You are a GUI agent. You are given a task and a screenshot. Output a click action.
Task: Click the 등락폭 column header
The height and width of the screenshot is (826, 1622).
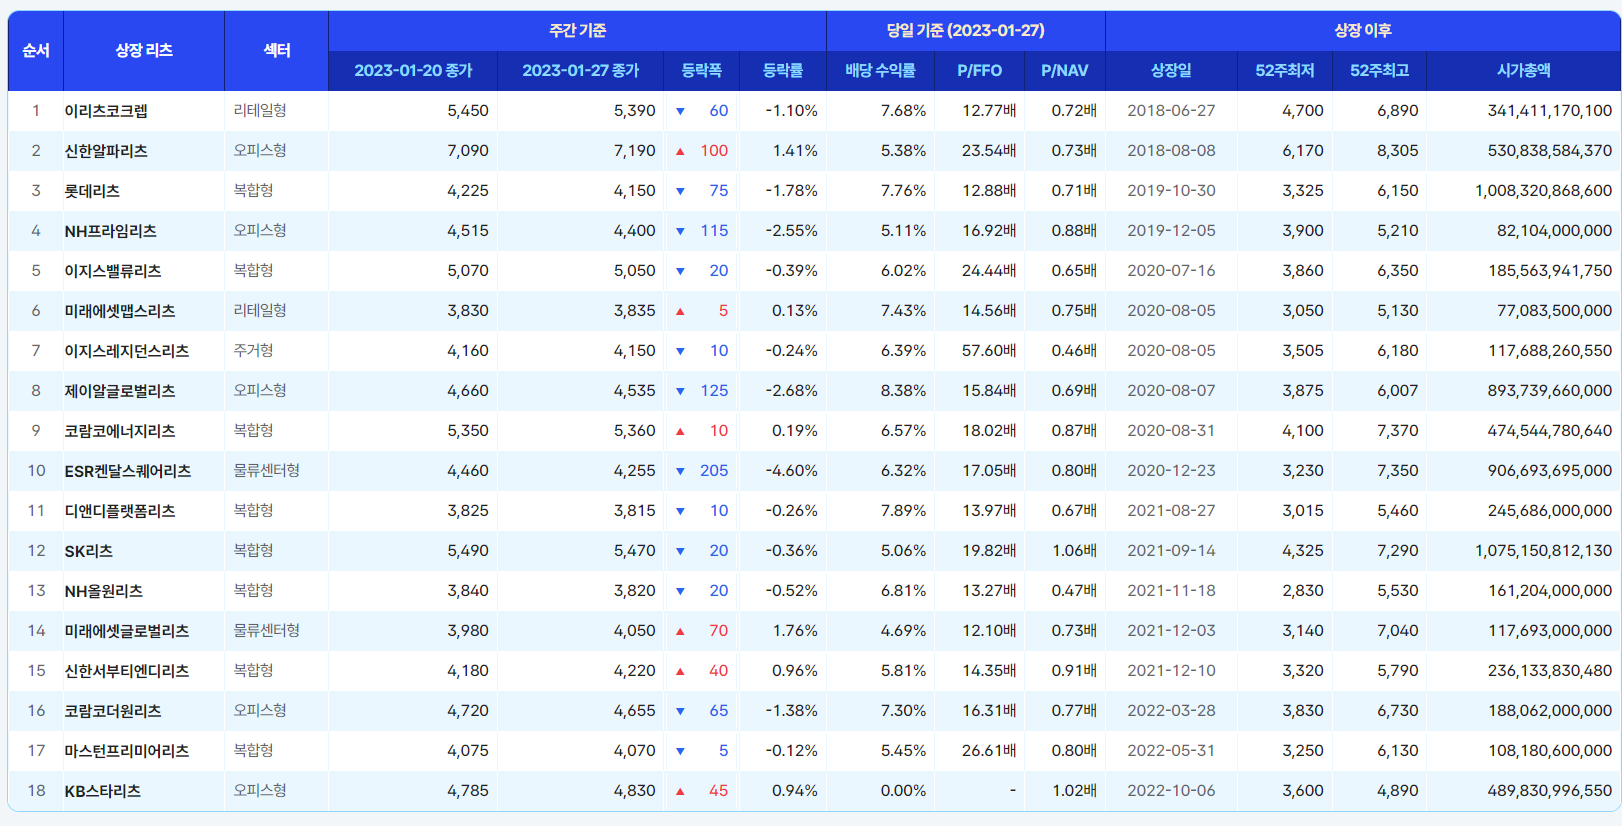(x=702, y=71)
